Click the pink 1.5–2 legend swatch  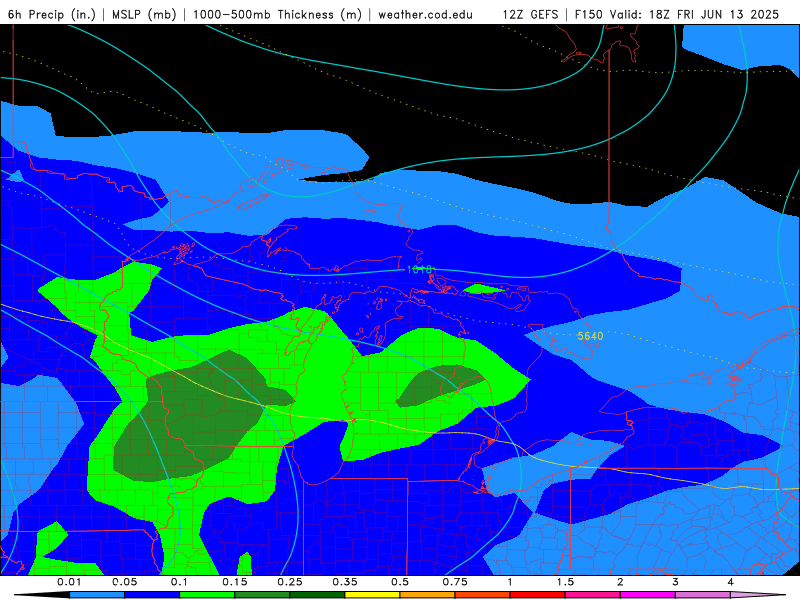coord(593,595)
